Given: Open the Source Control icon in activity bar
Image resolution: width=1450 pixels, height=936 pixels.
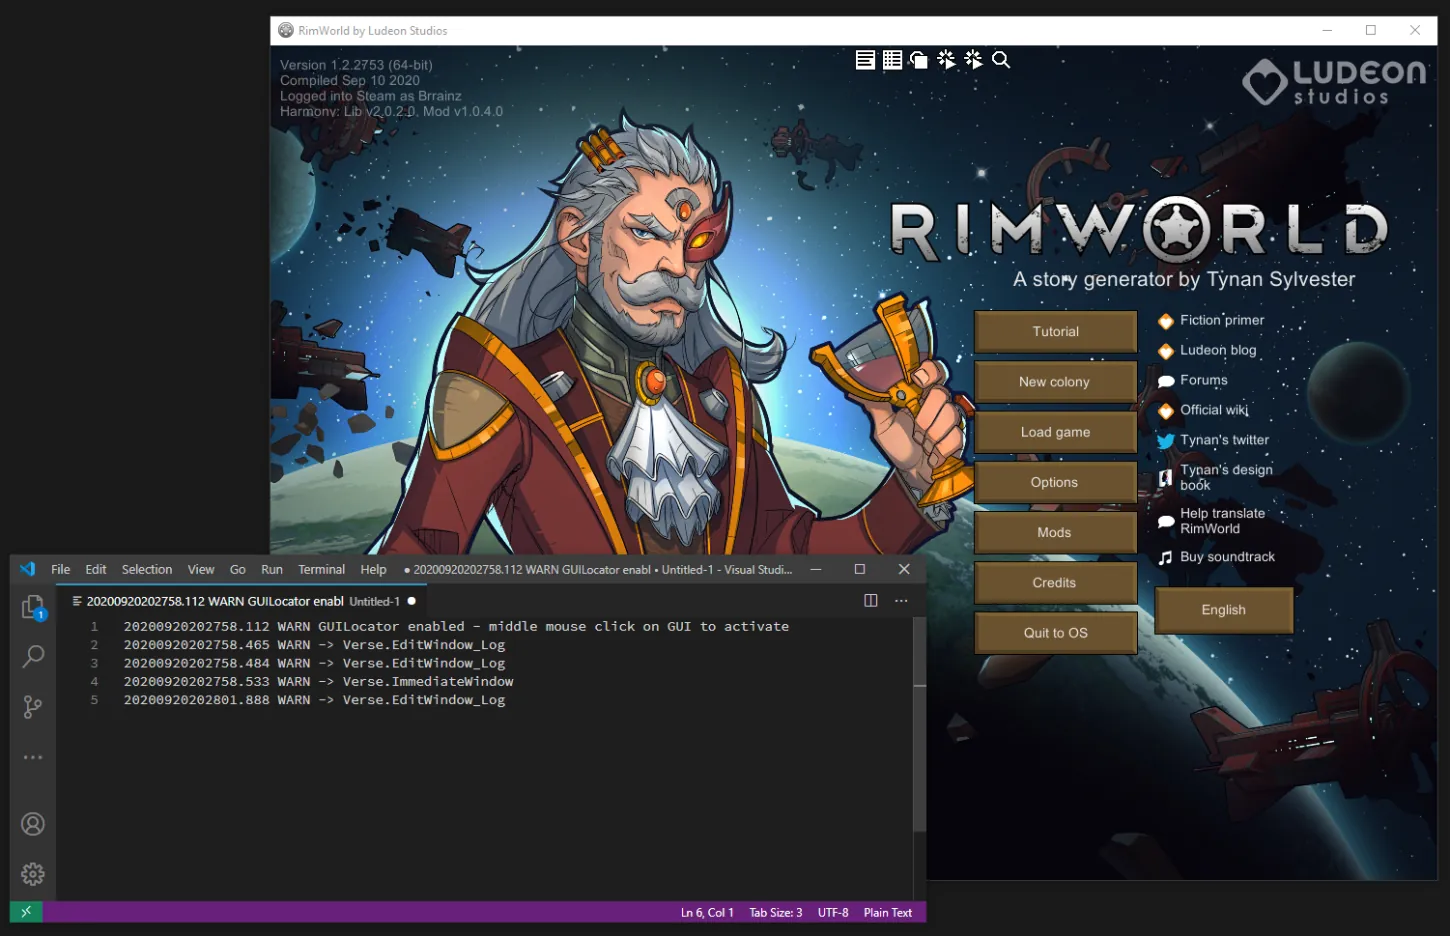Looking at the screenshot, I should [x=33, y=707].
